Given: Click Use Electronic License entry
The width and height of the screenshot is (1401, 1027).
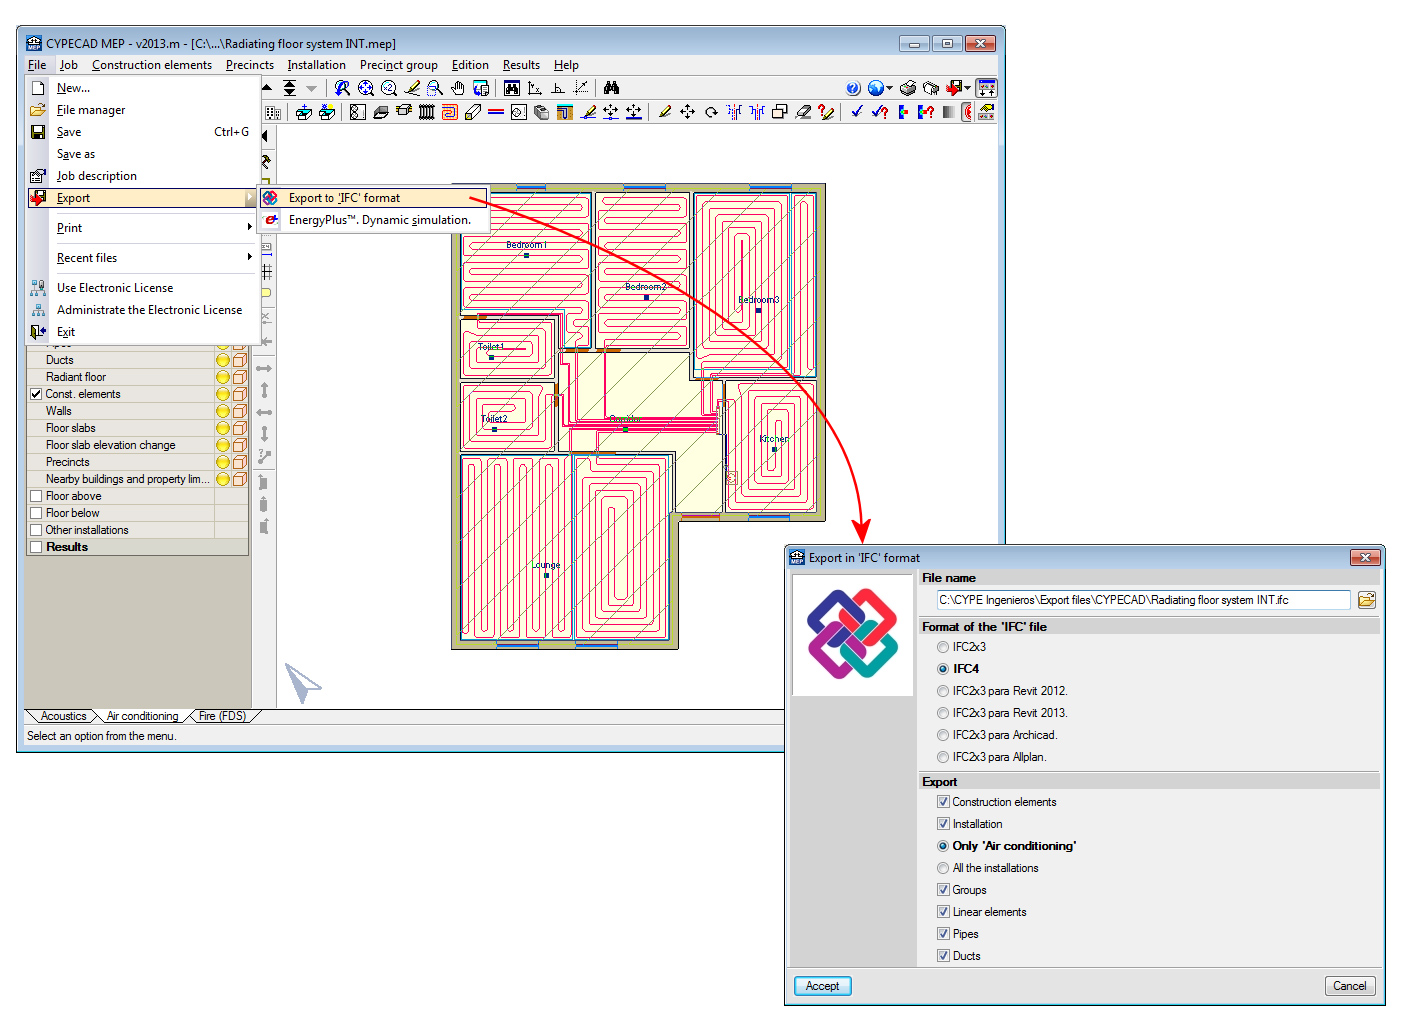Looking at the screenshot, I should coord(115,288).
